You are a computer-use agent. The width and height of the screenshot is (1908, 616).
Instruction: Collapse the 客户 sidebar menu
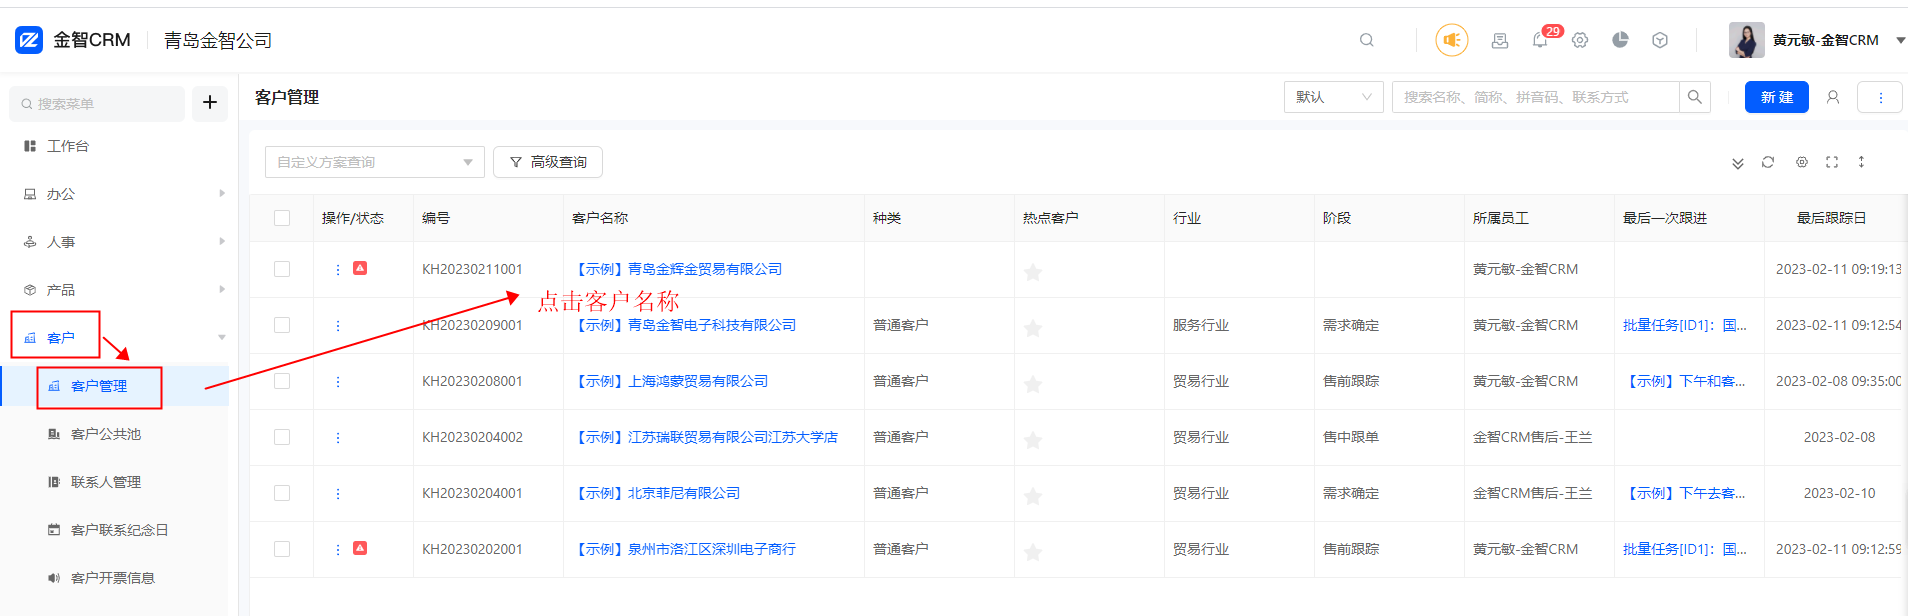coord(114,338)
